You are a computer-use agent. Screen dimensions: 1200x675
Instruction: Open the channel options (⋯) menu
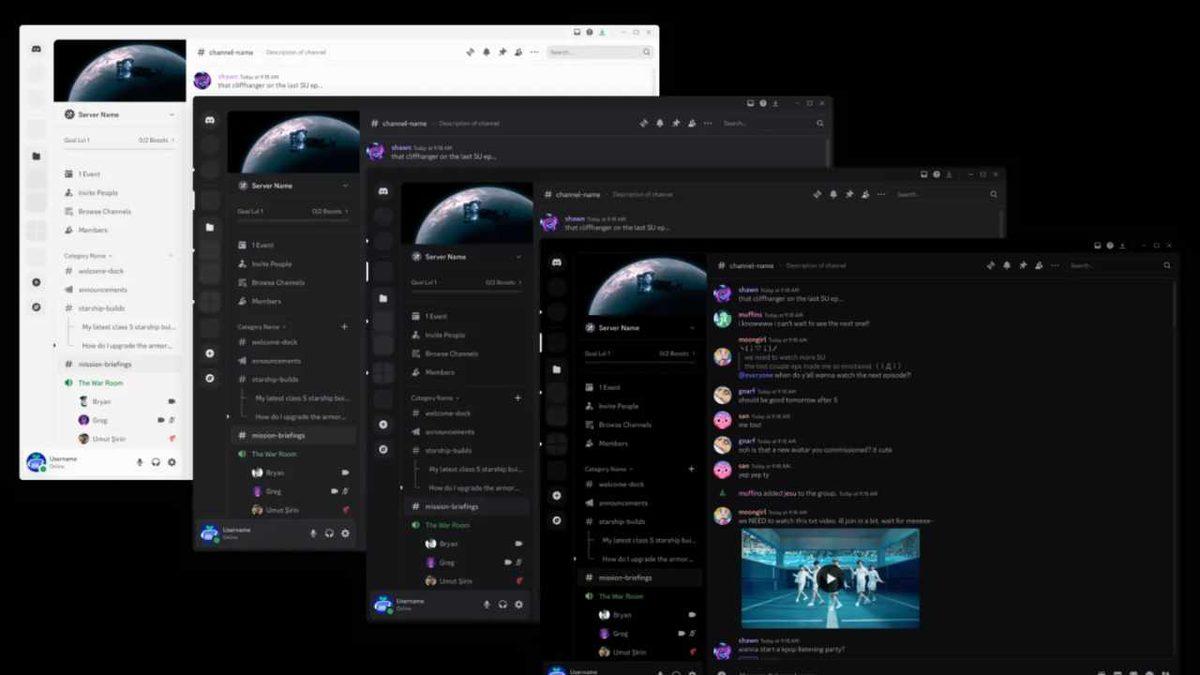coord(1055,266)
